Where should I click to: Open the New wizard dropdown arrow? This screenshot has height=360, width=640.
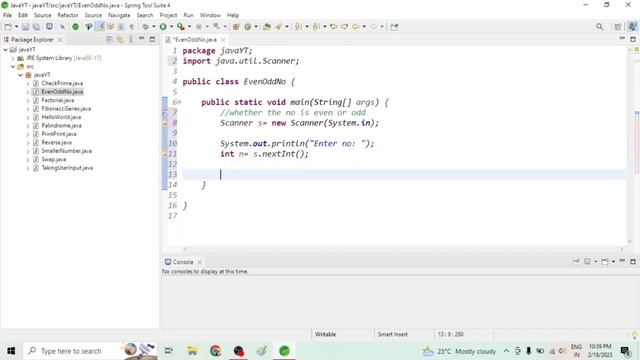[x=16, y=27]
